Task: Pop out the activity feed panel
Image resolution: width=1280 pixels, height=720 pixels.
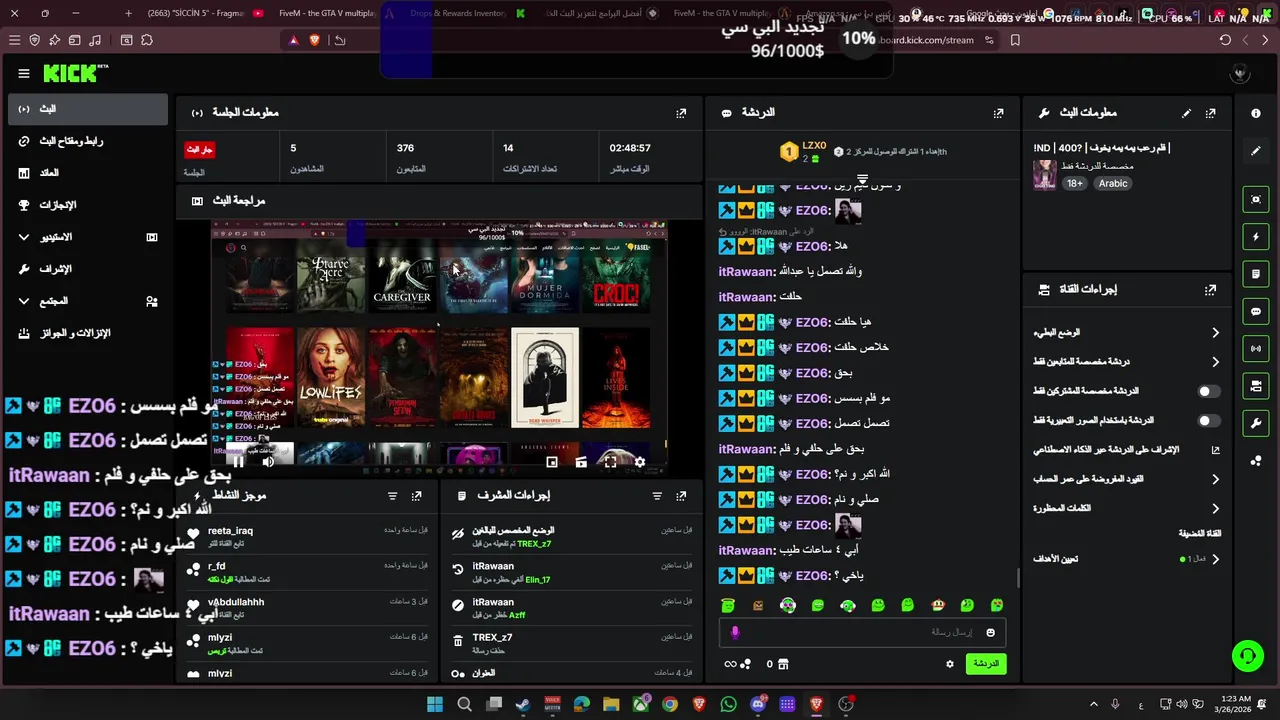Action: [x=417, y=496]
